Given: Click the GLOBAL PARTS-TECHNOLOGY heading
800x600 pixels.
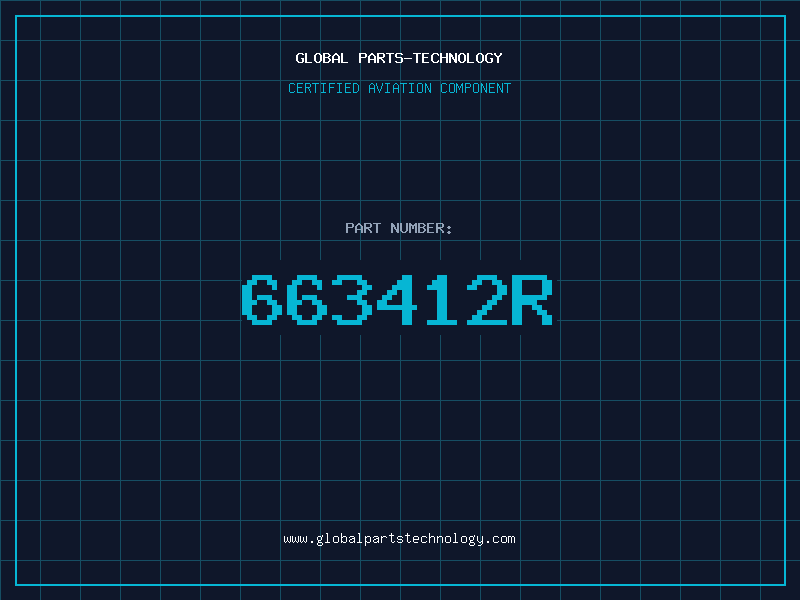Looking at the screenshot, I should (399, 58).
